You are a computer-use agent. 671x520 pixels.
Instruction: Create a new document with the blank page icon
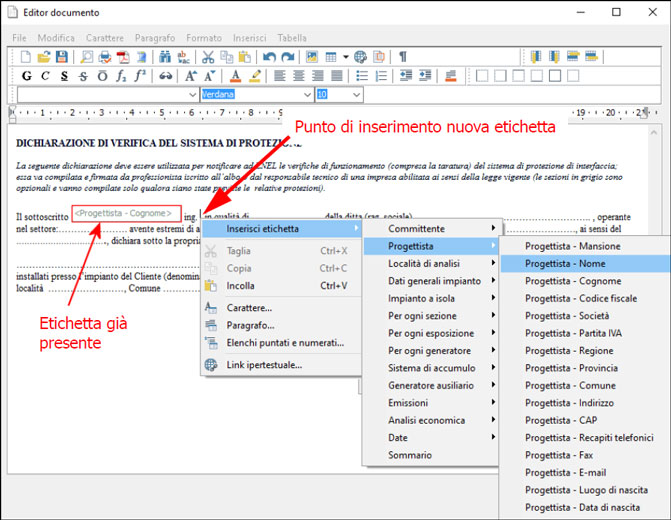[26, 56]
